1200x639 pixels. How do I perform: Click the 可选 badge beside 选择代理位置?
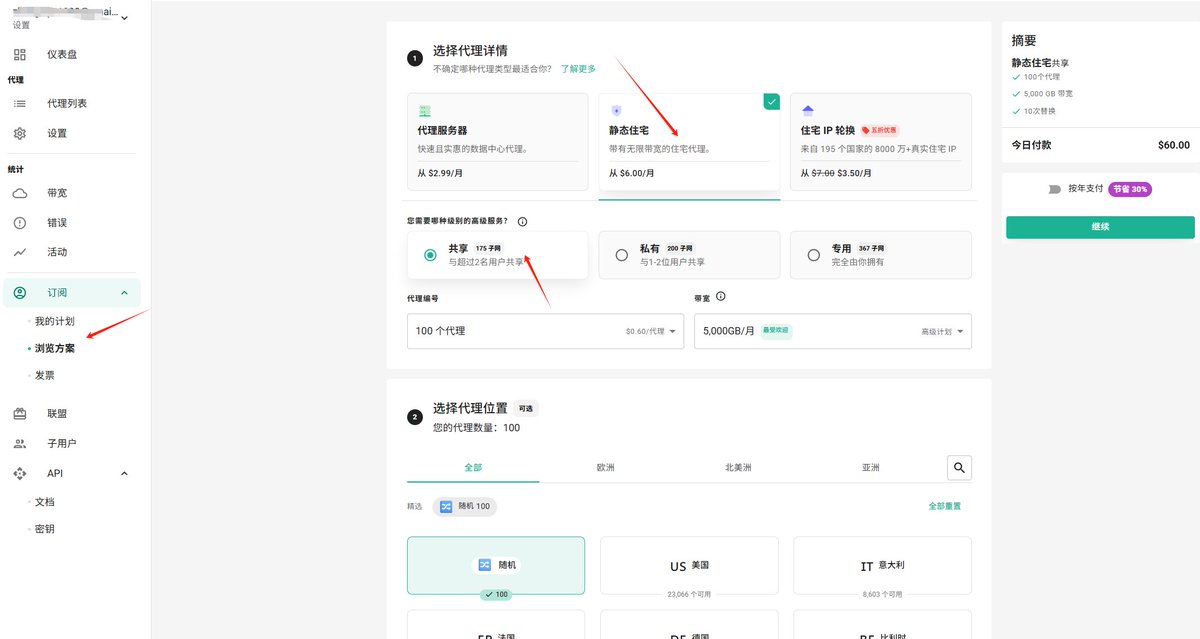pos(526,408)
